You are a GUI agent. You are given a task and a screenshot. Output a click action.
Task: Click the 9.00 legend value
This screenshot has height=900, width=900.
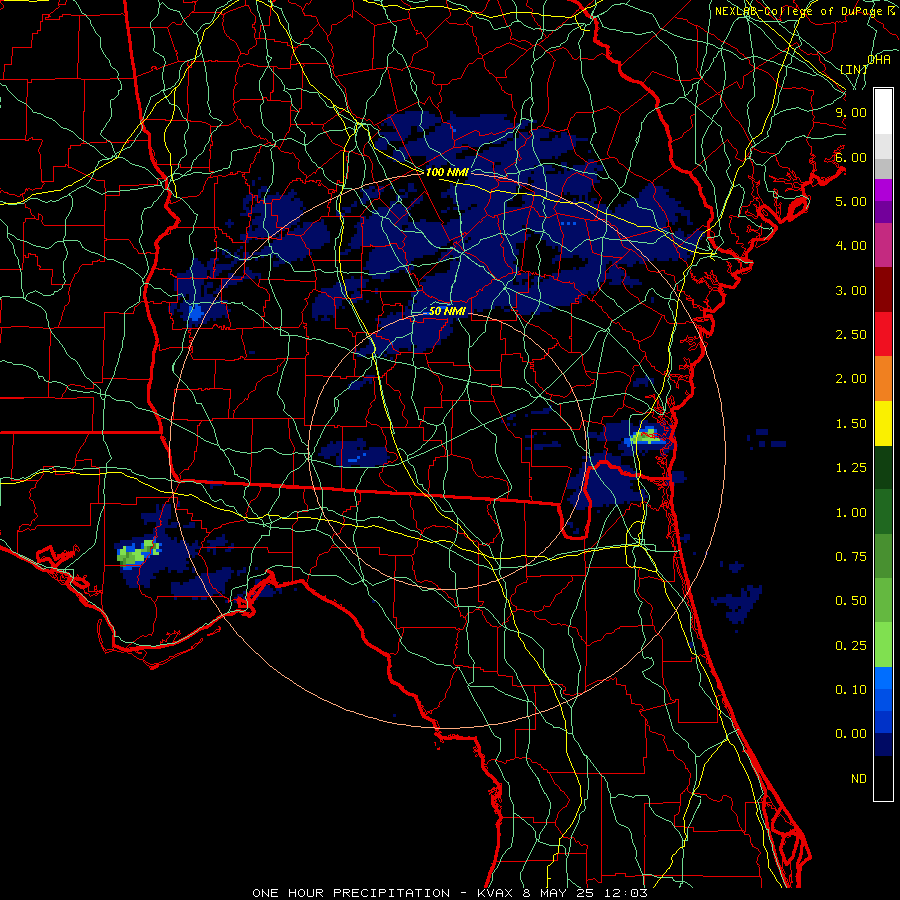(851, 112)
